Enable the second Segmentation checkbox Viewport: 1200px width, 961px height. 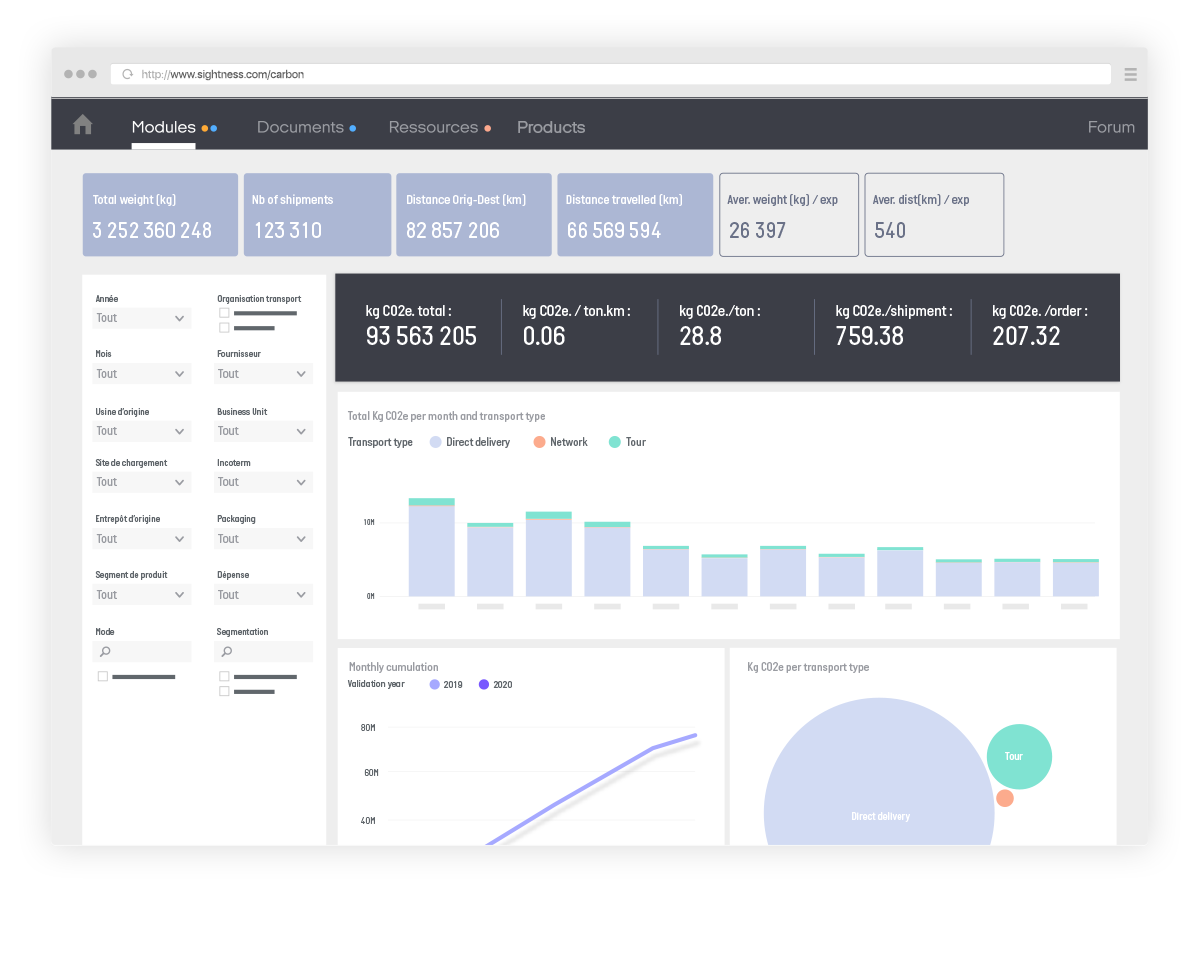(224, 691)
